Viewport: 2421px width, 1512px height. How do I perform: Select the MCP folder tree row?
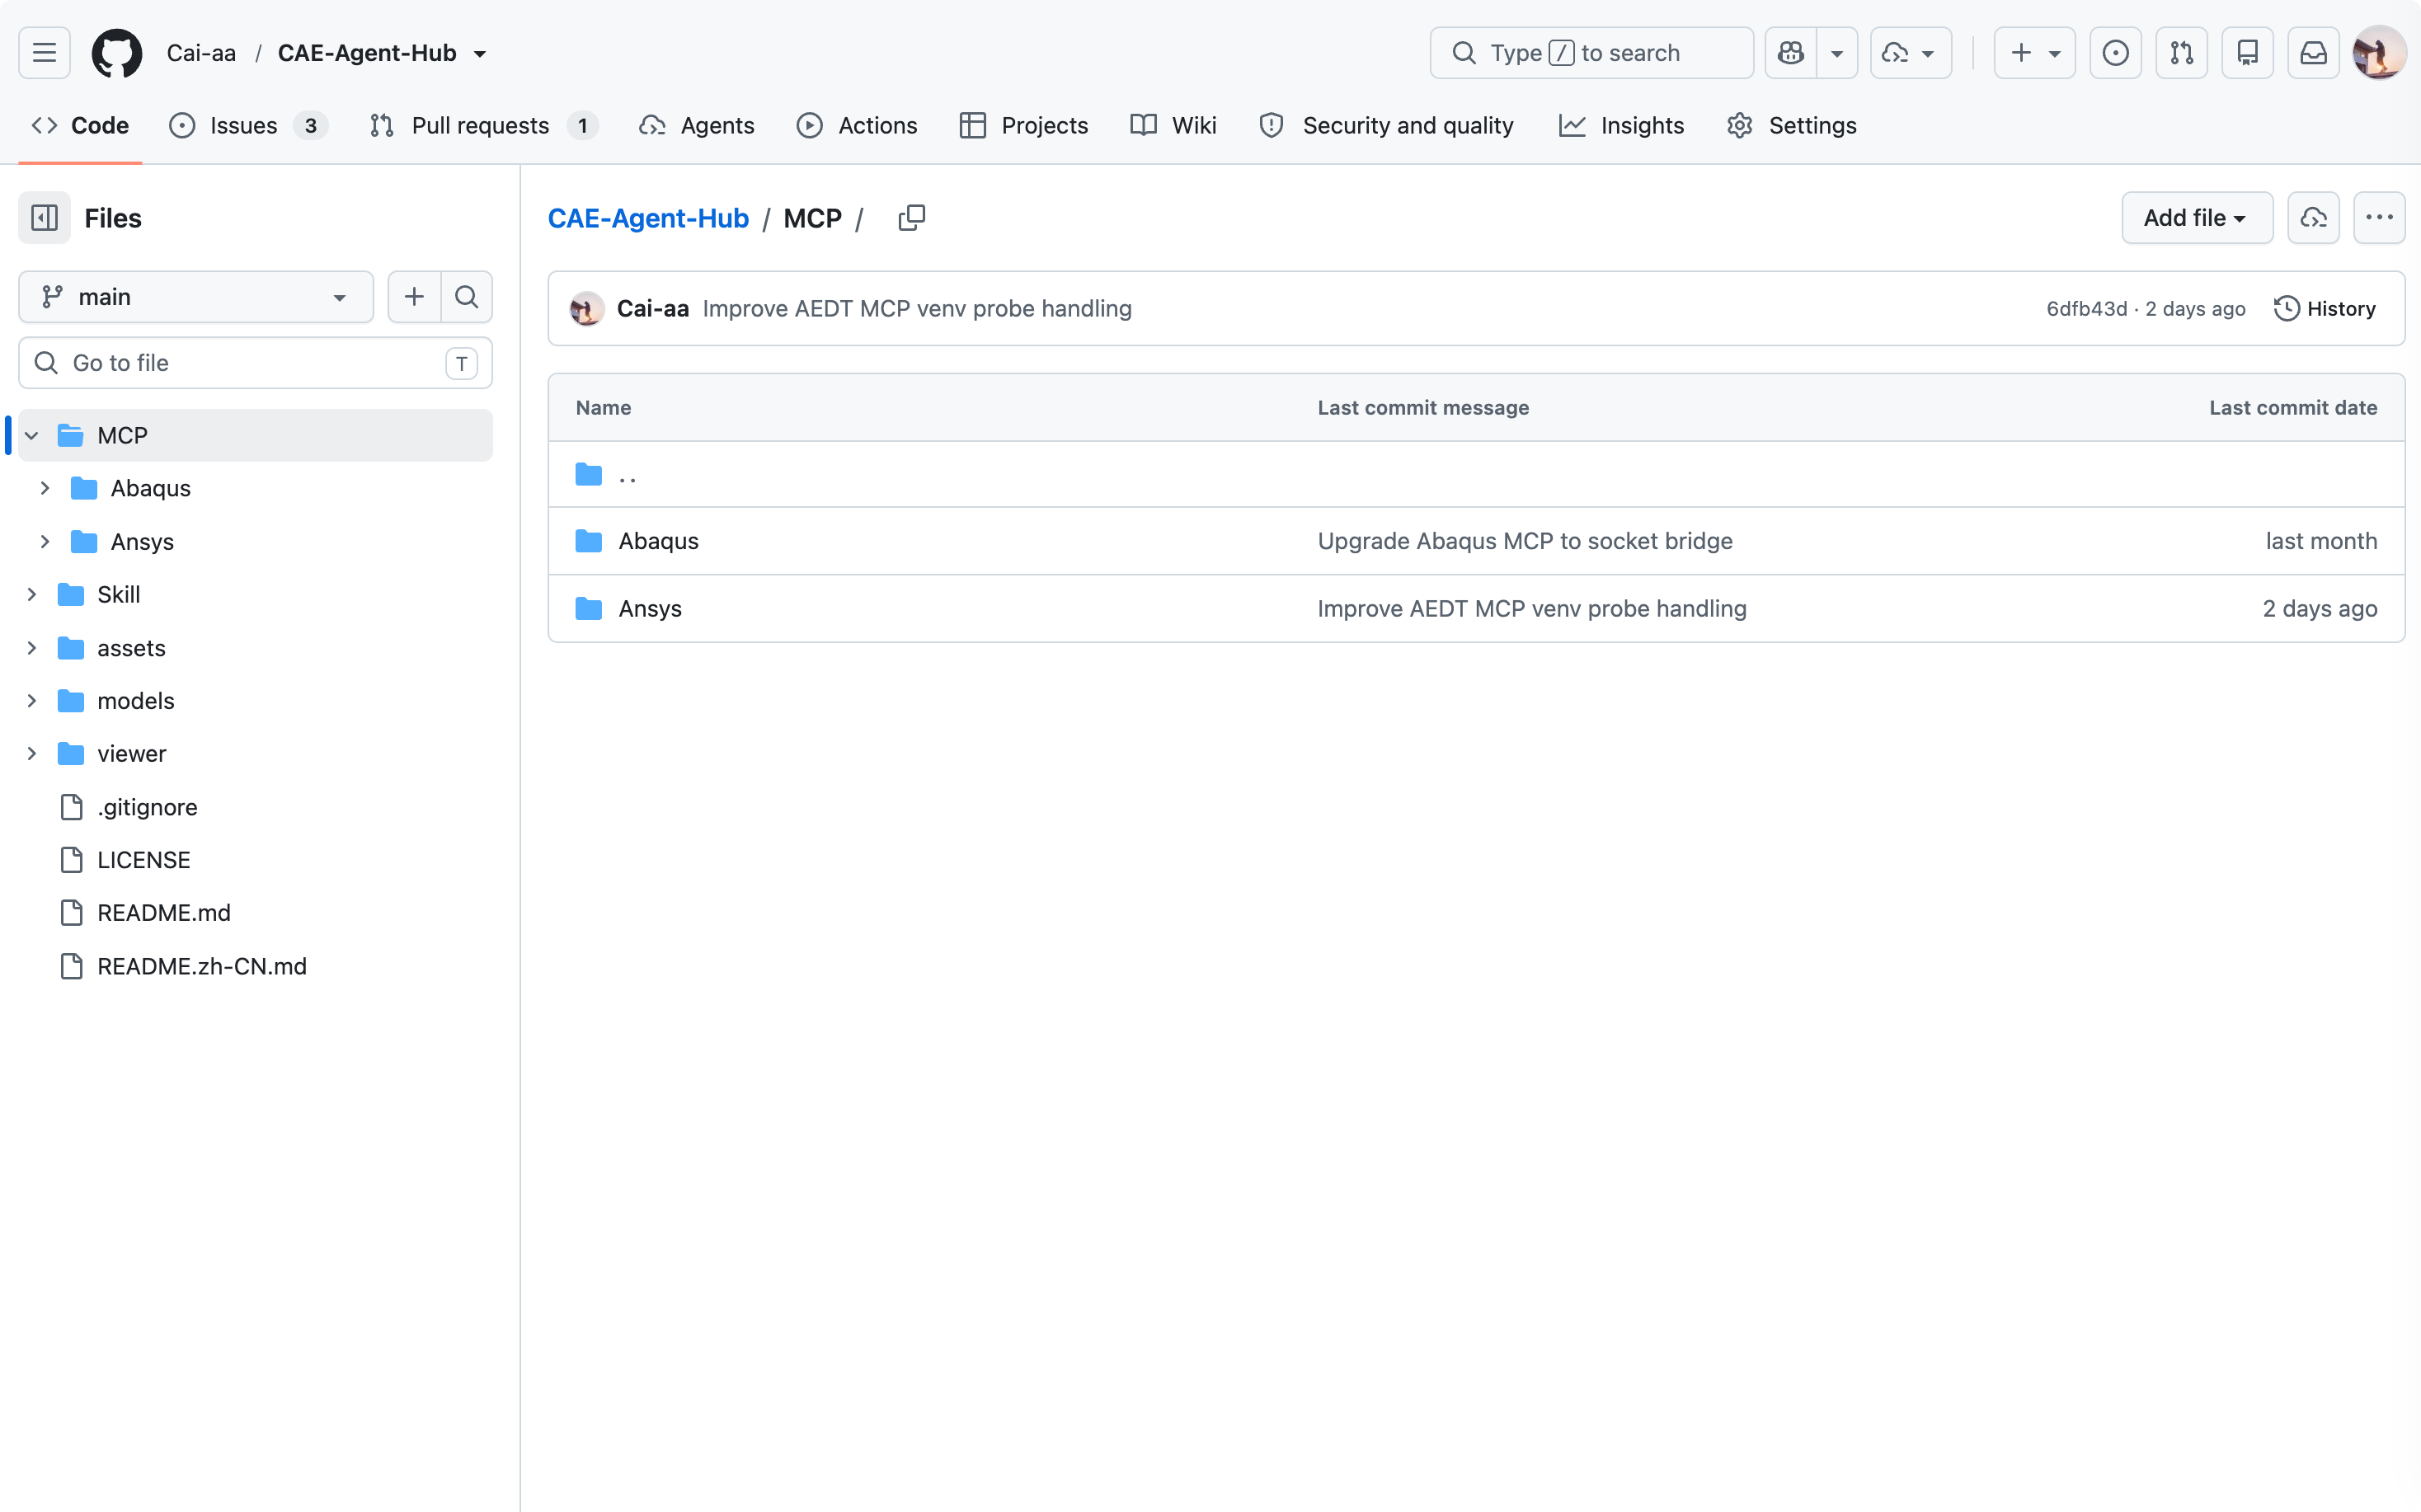(255, 436)
